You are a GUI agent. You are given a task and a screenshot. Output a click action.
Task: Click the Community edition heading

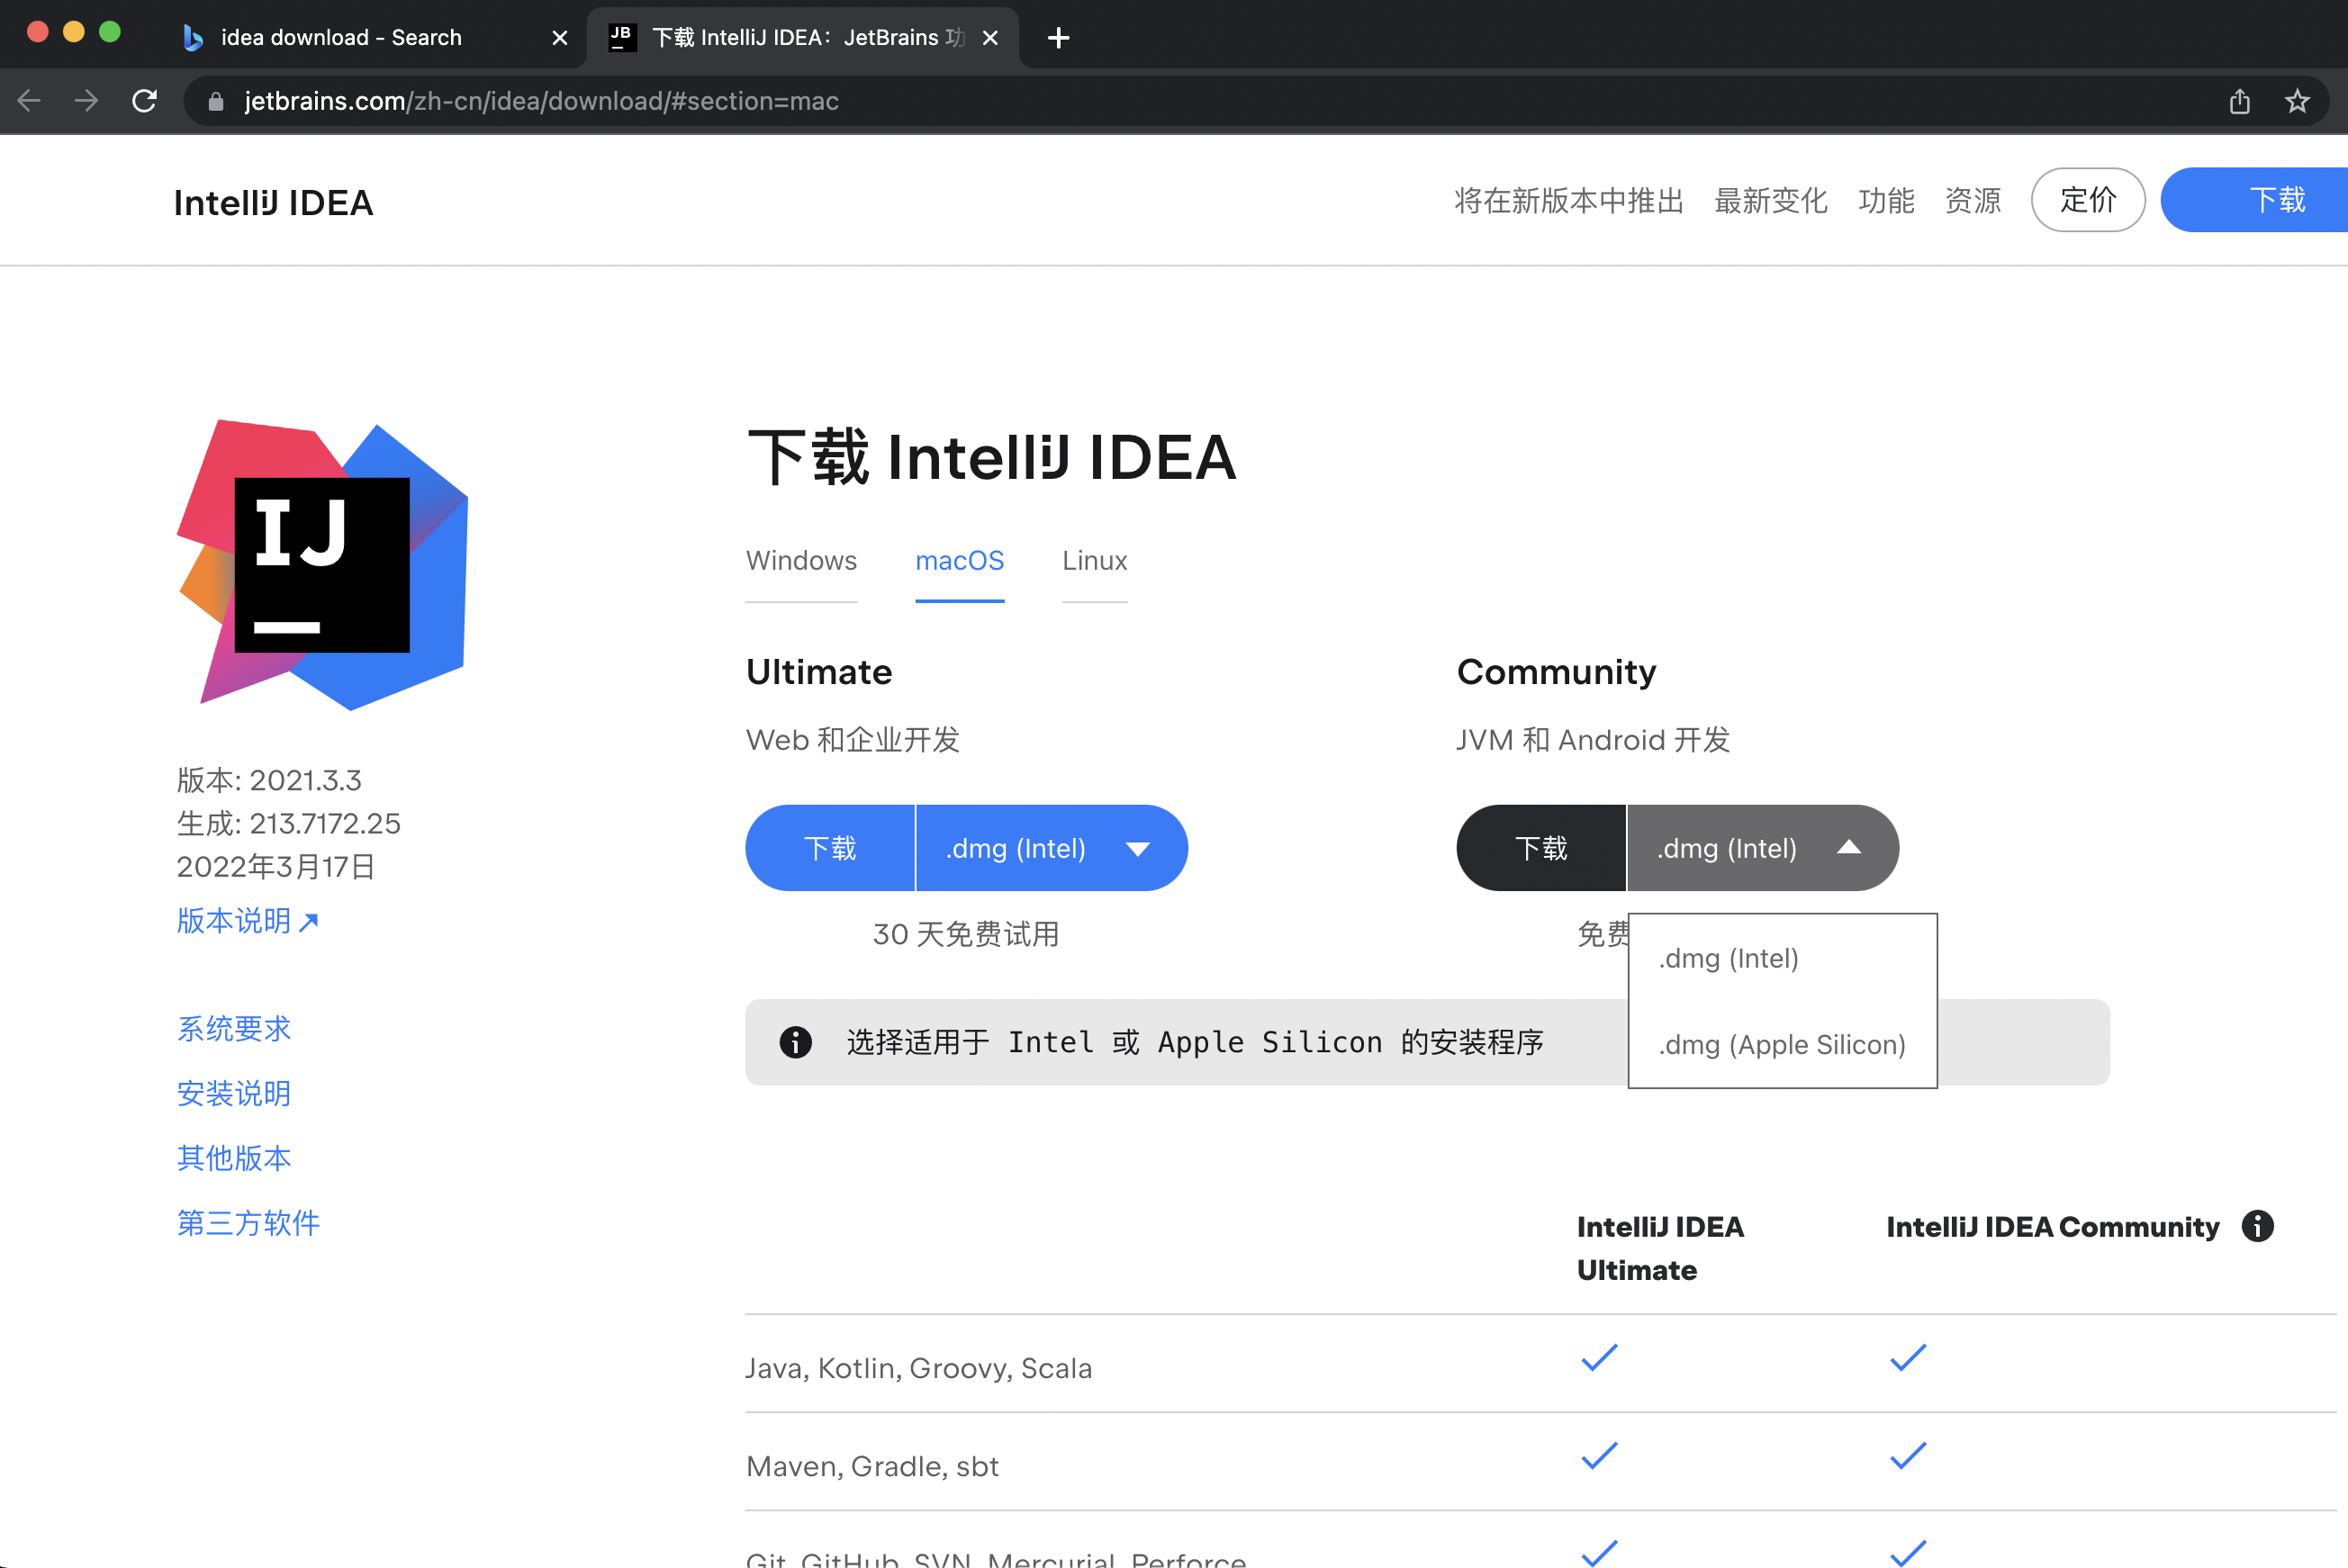coord(1556,672)
